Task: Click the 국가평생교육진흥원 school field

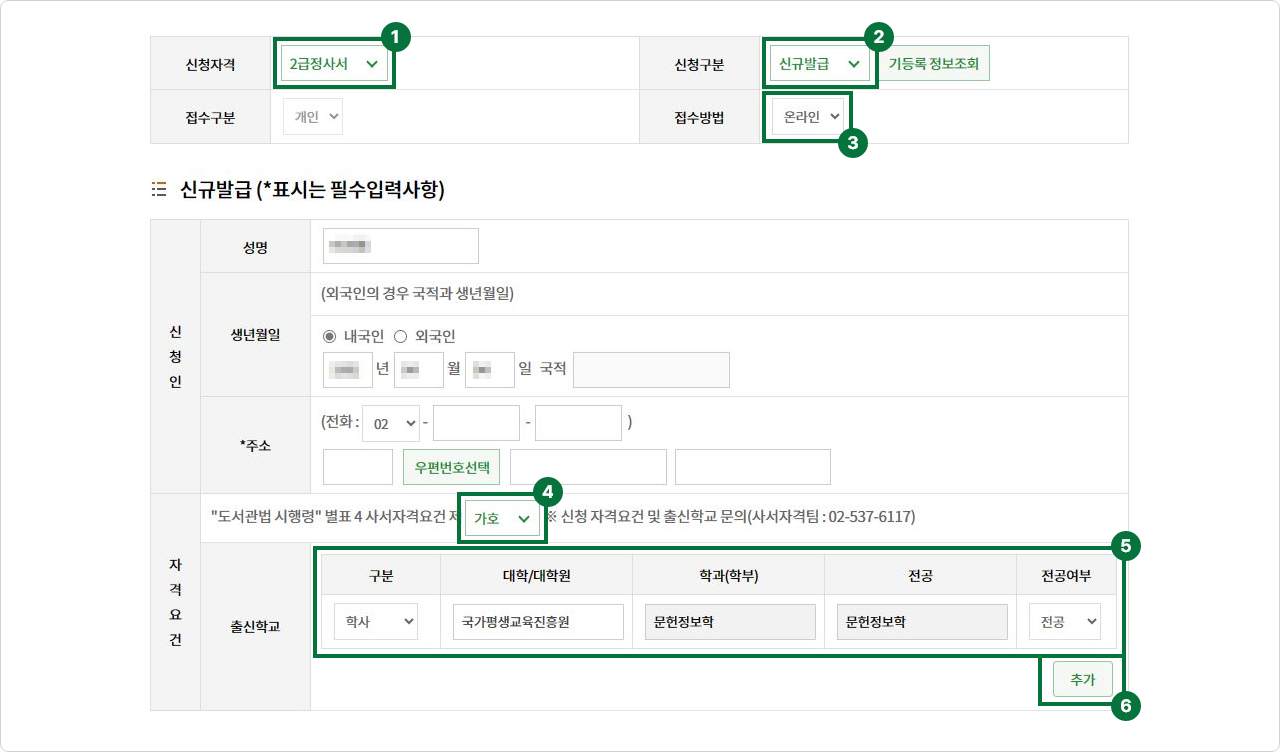Action: 538,622
